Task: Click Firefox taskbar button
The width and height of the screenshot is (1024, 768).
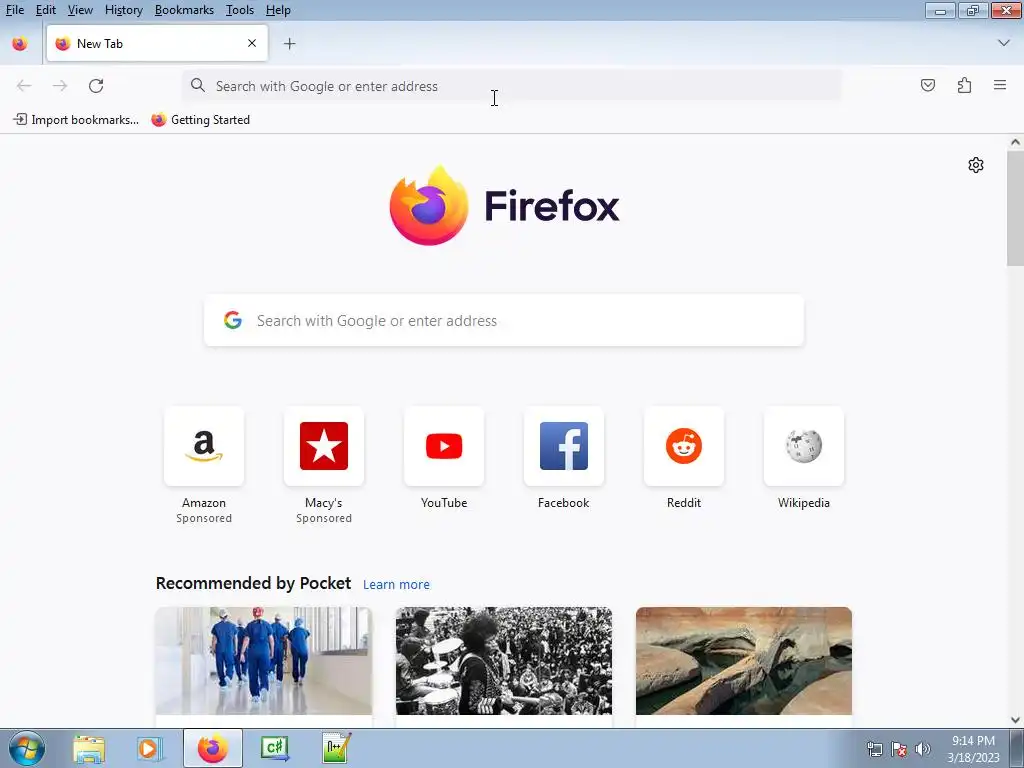Action: point(213,748)
